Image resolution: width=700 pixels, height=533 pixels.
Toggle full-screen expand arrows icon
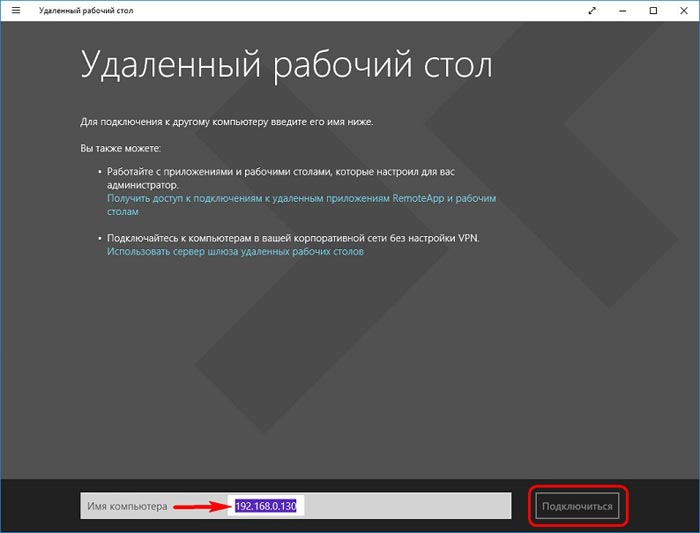coord(592,11)
